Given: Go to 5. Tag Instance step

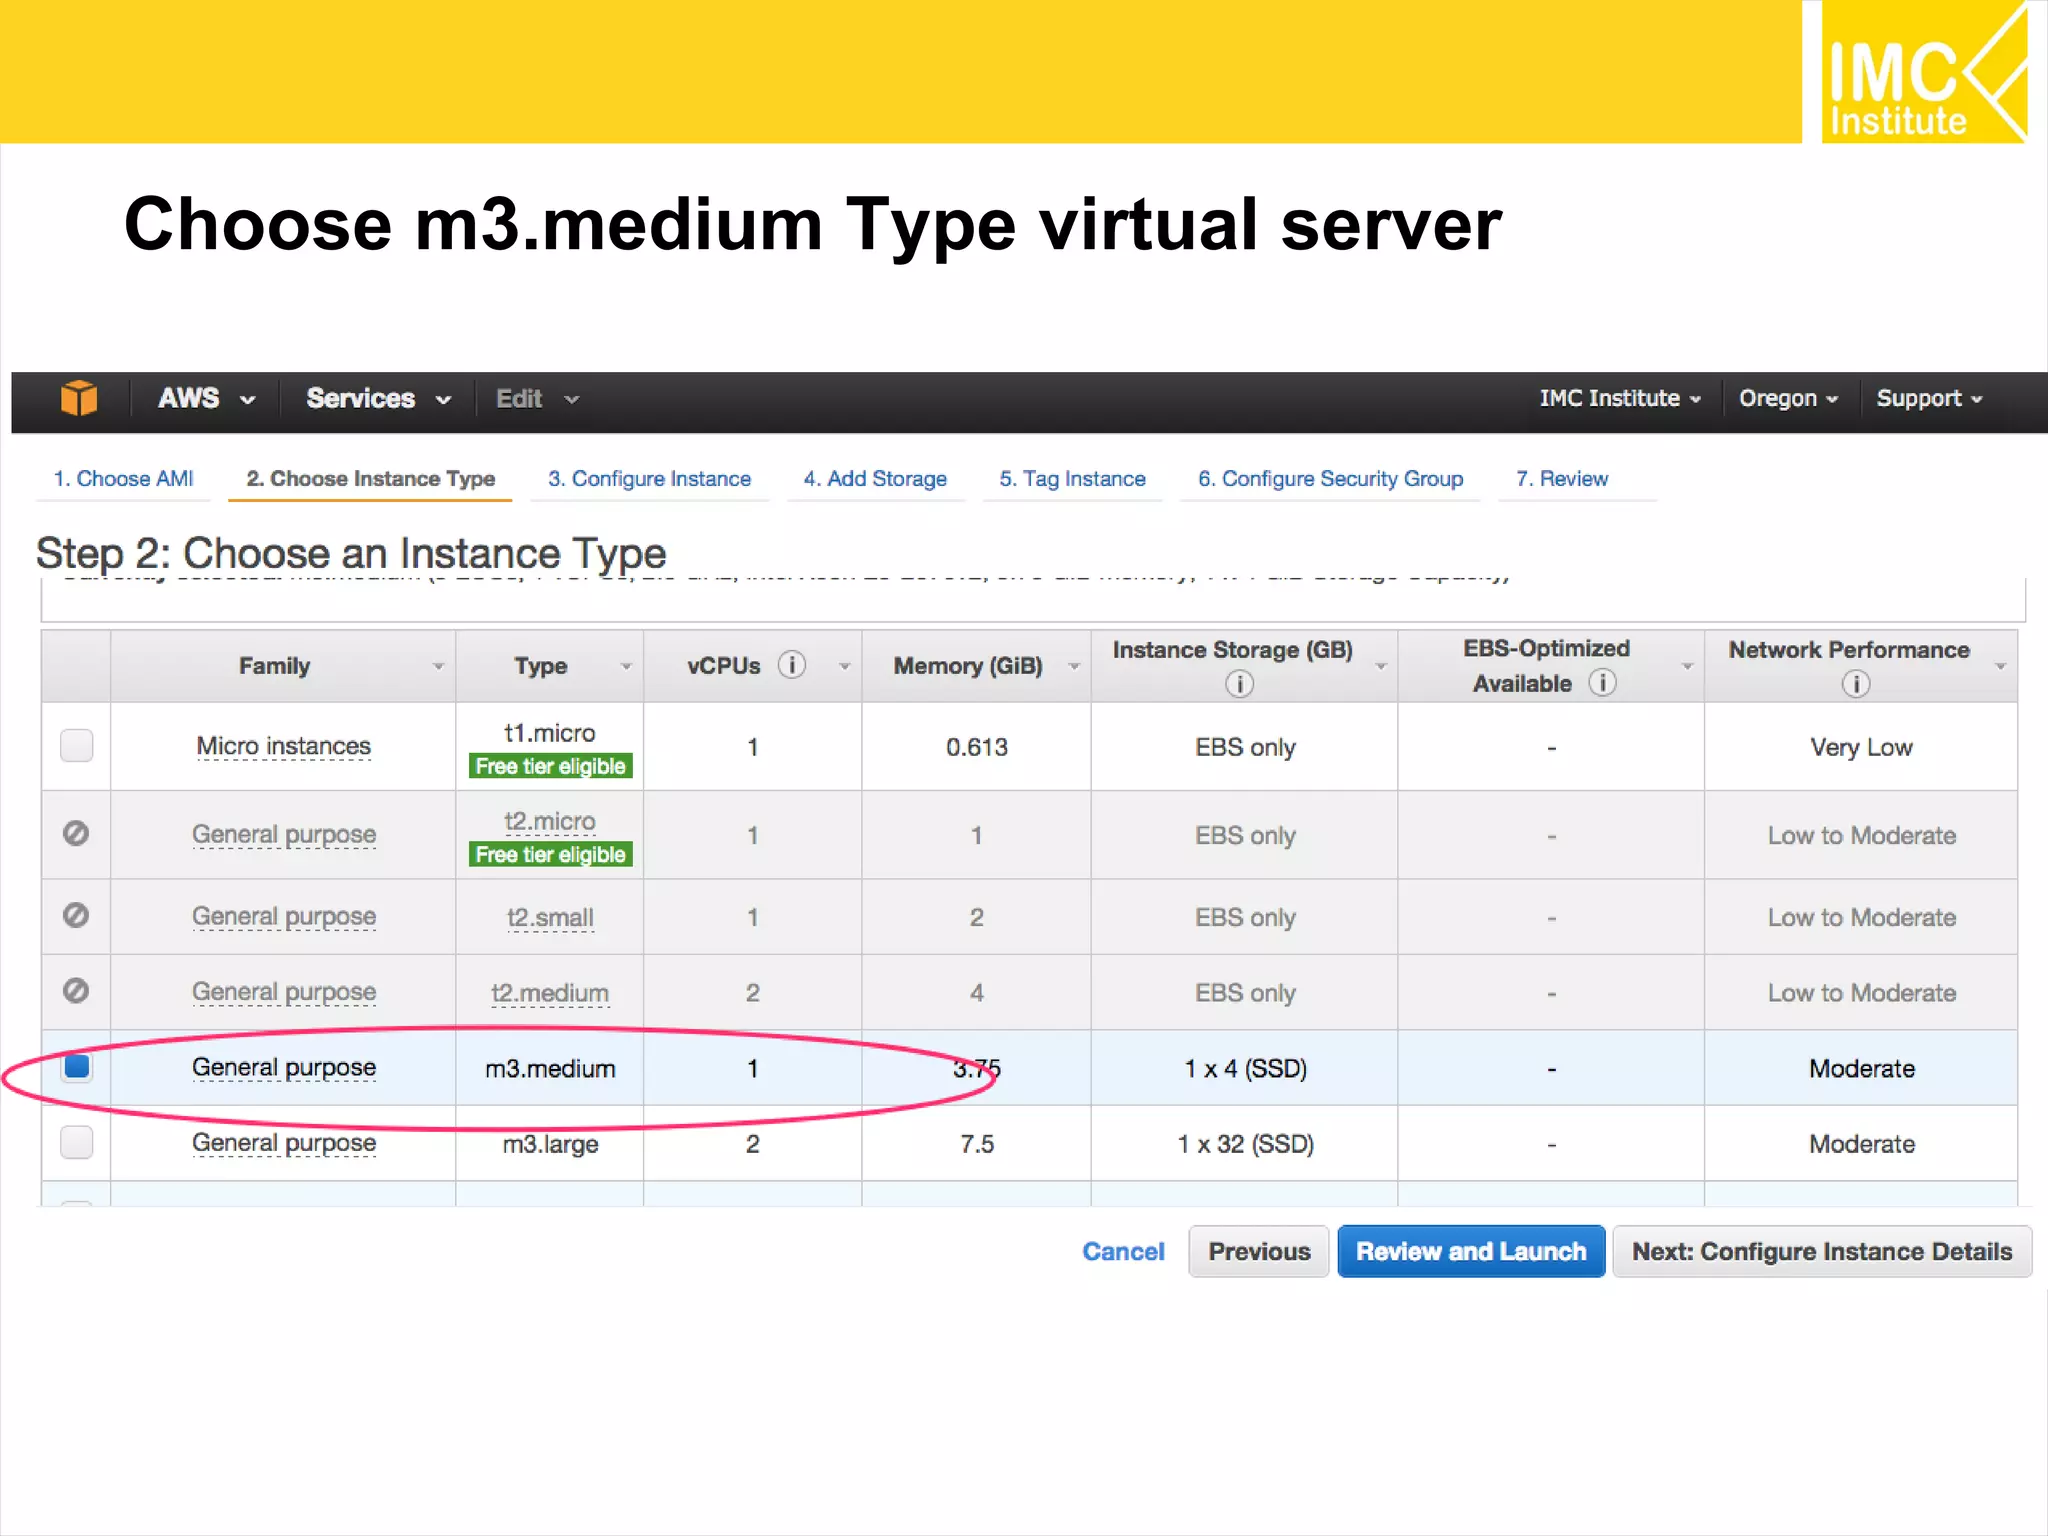Looking at the screenshot, I should pos(1072,479).
